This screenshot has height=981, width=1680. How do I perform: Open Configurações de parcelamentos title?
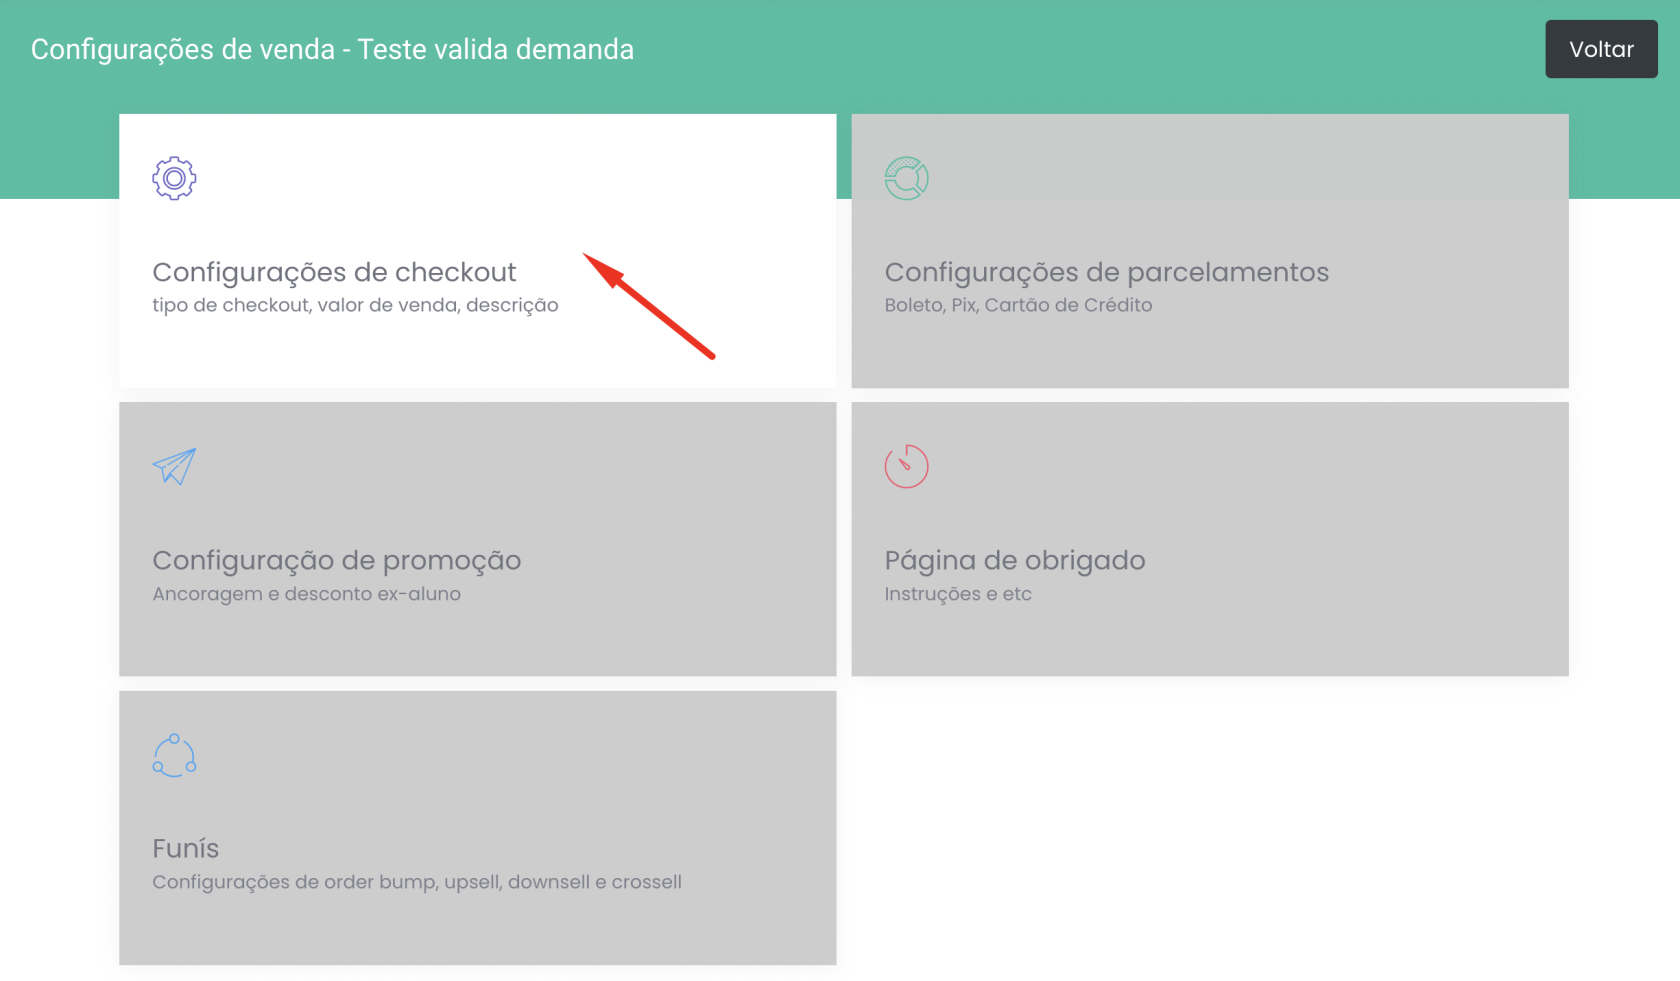[x=1106, y=272]
